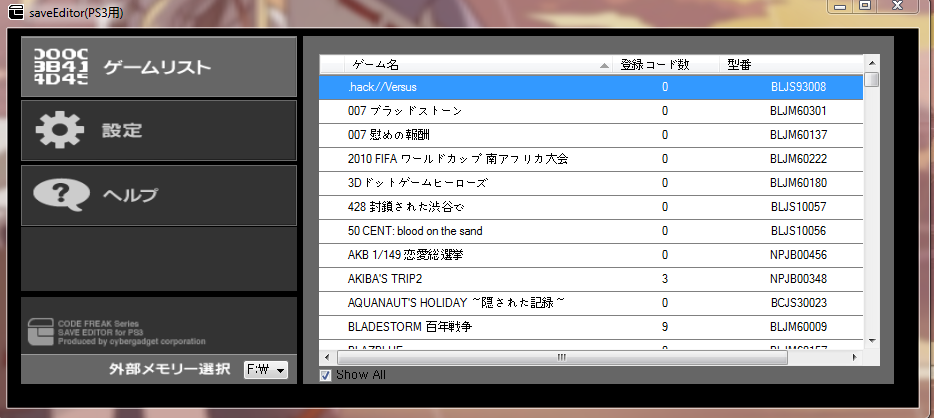This screenshot has width=934, height=418.
Task: Click the model number BLJS10056
Action: point(798,231)
